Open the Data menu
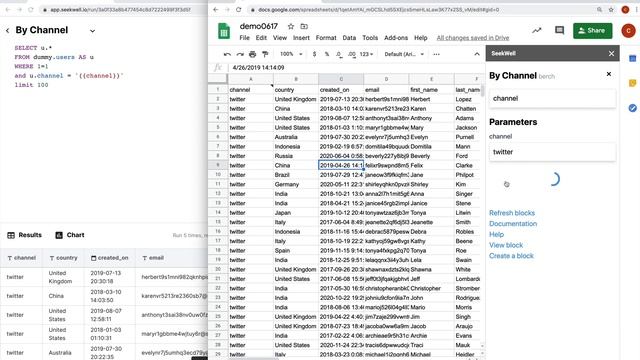This screenshot has height=360, width=640. (349, 38)
